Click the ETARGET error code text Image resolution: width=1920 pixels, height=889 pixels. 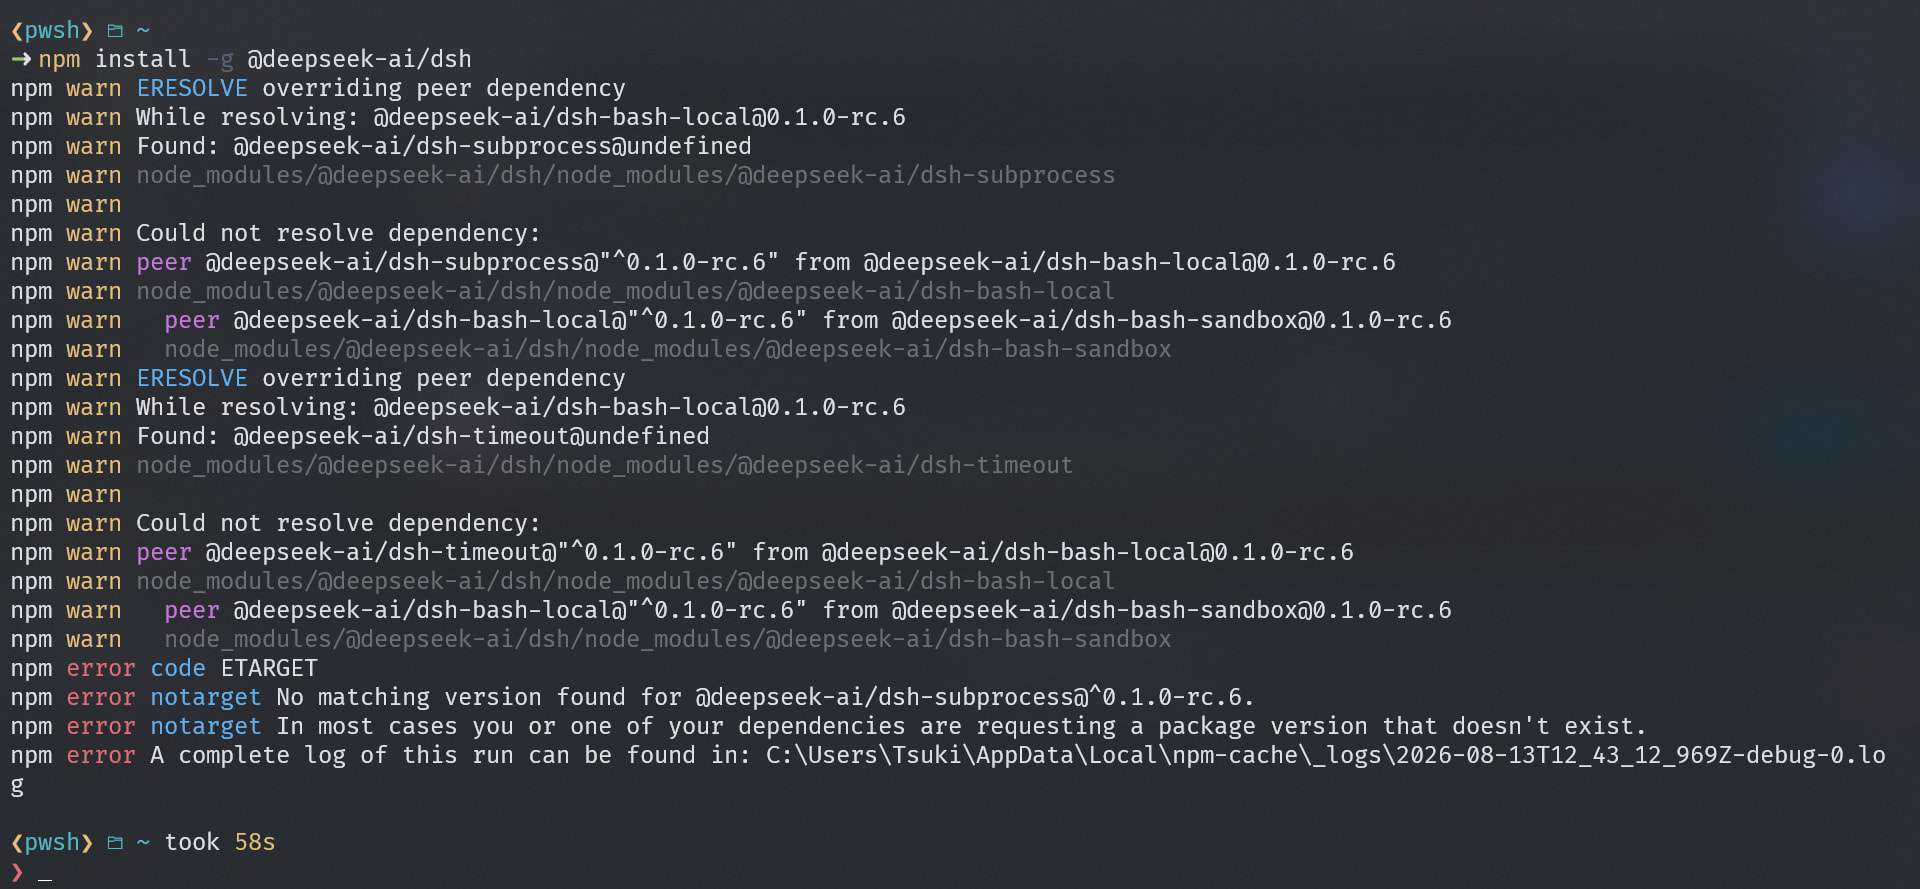click(269, 668)
